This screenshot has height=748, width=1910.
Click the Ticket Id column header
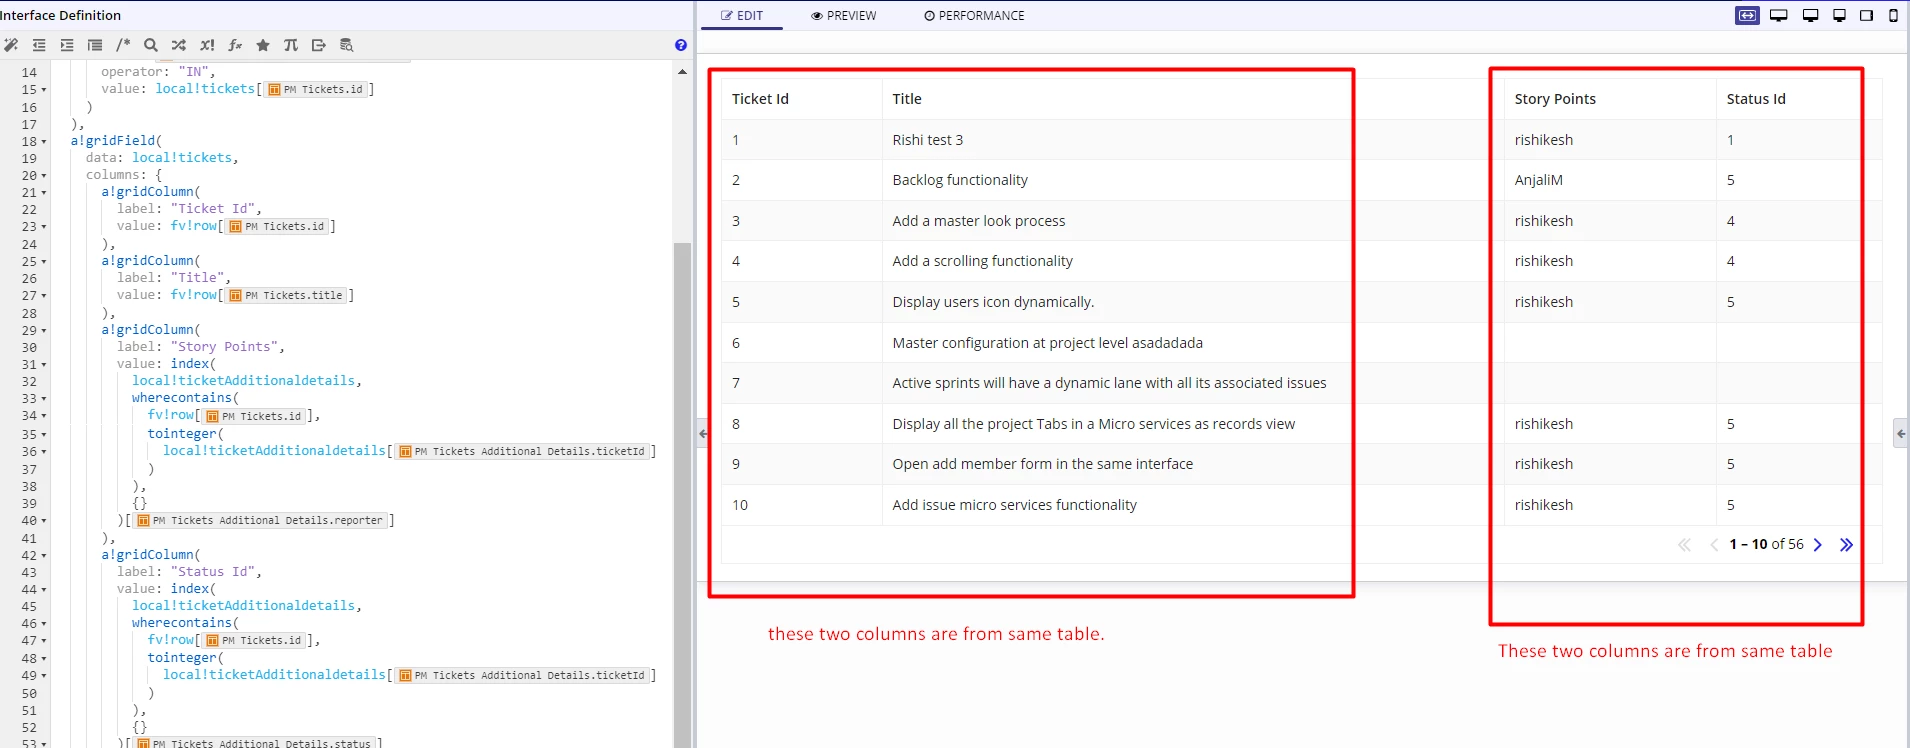point(760,99)
